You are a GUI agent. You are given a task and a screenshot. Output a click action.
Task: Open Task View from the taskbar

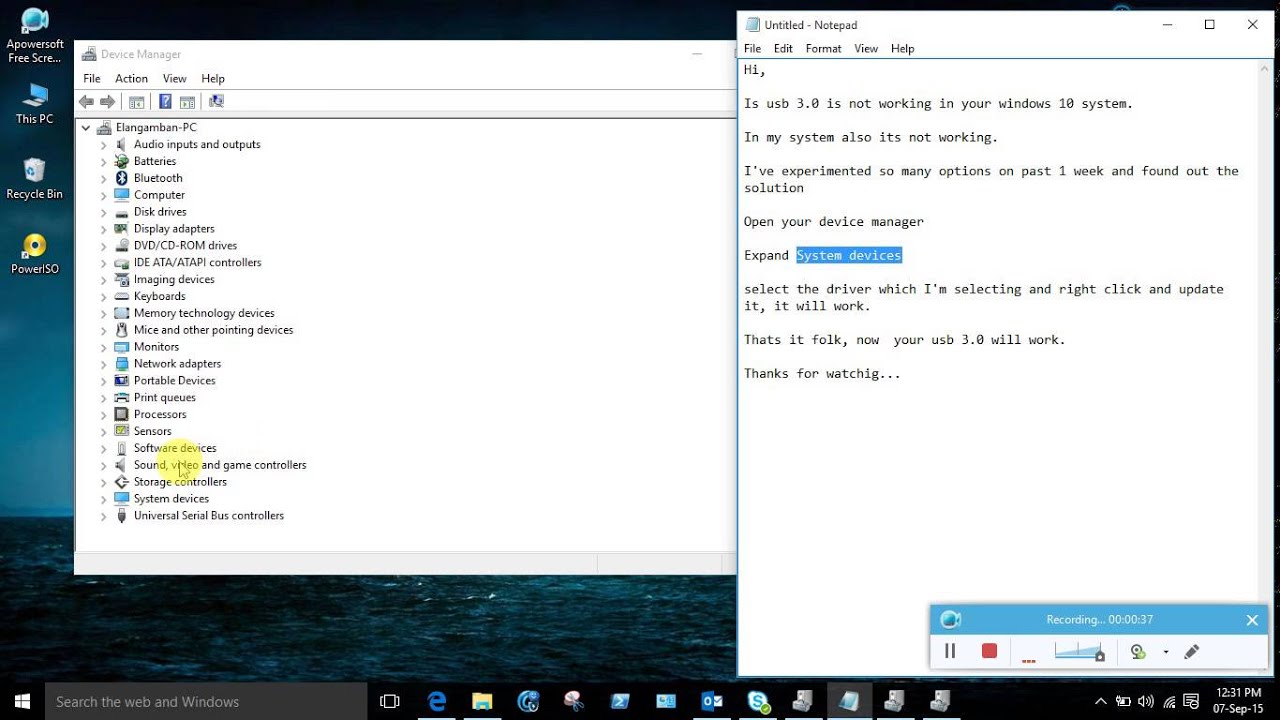(x=390, y=702)
